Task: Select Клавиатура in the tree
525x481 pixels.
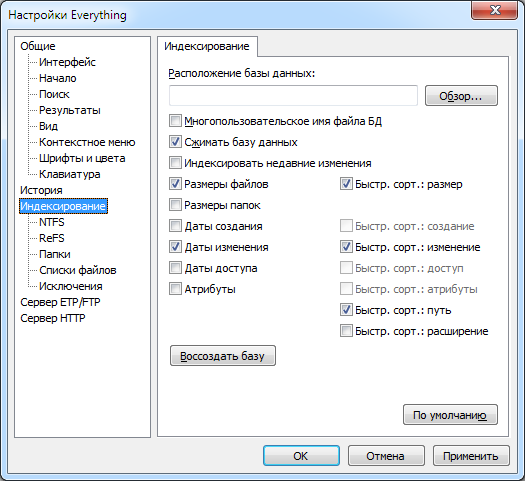Action: pos(70,174)
